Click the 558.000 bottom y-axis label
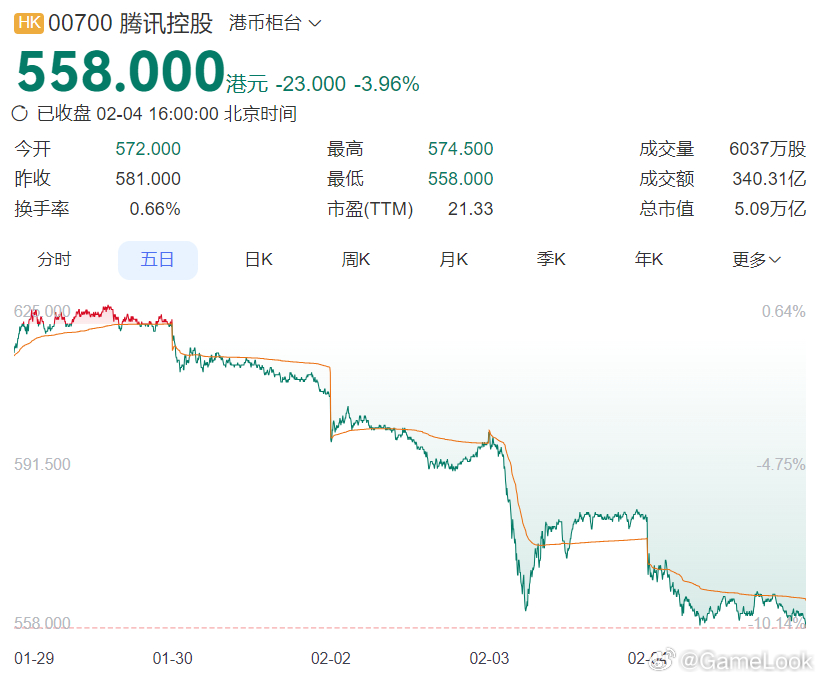Viewport: 821px width, 679px height. (x=42, y=623)
